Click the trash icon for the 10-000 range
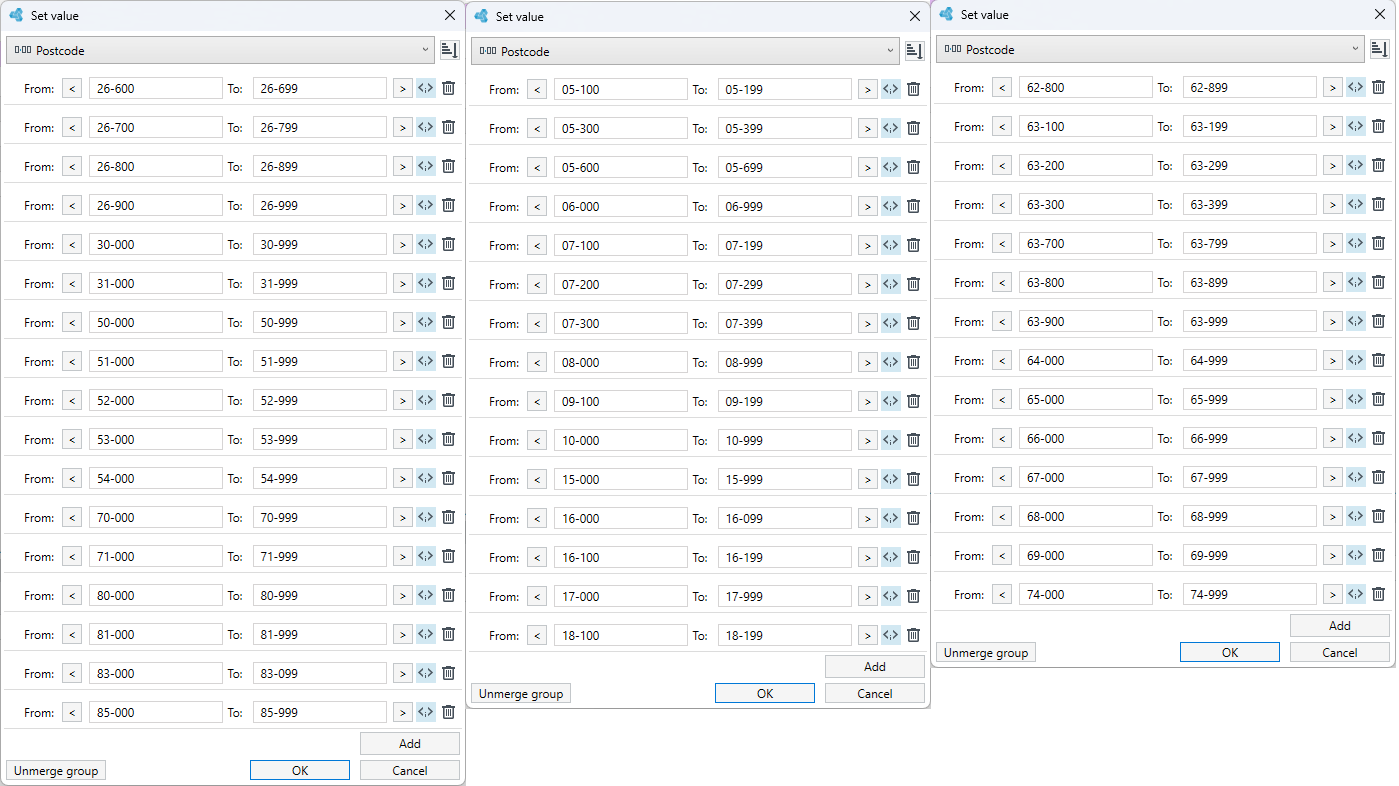The image size is (1399, 786). click(913, 440)
